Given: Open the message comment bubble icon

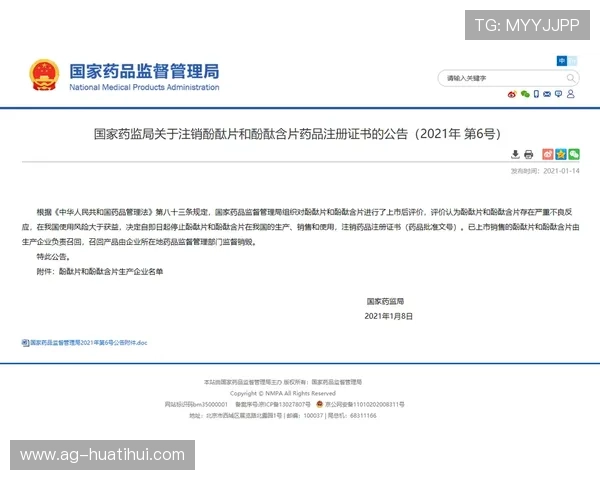Looking at the screenshot, I should 558,94.
